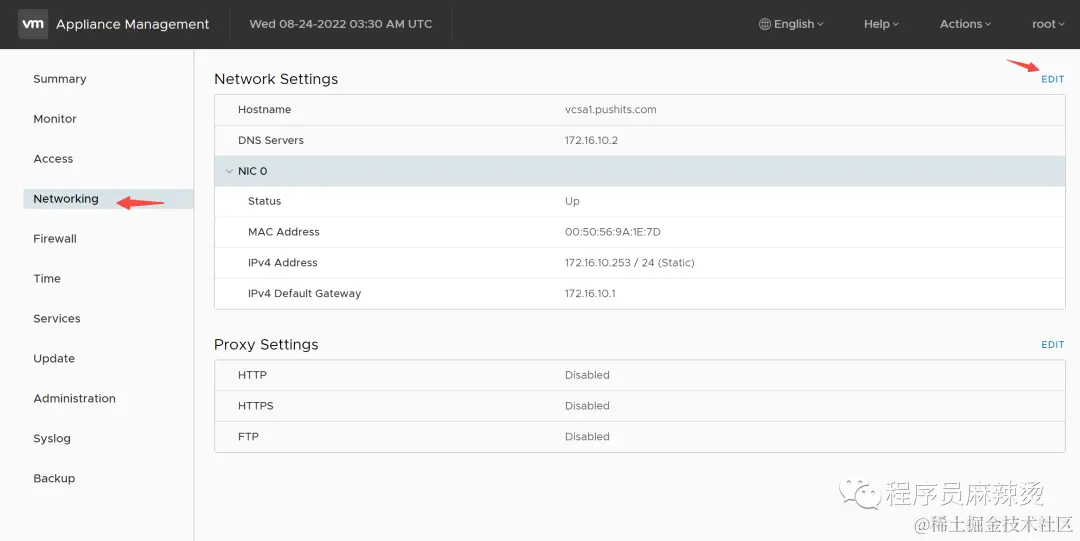Click hostname value vcsa1.pushits.com
The image size is (1080, 541).
pyautogui.click(x=611, y=110)
